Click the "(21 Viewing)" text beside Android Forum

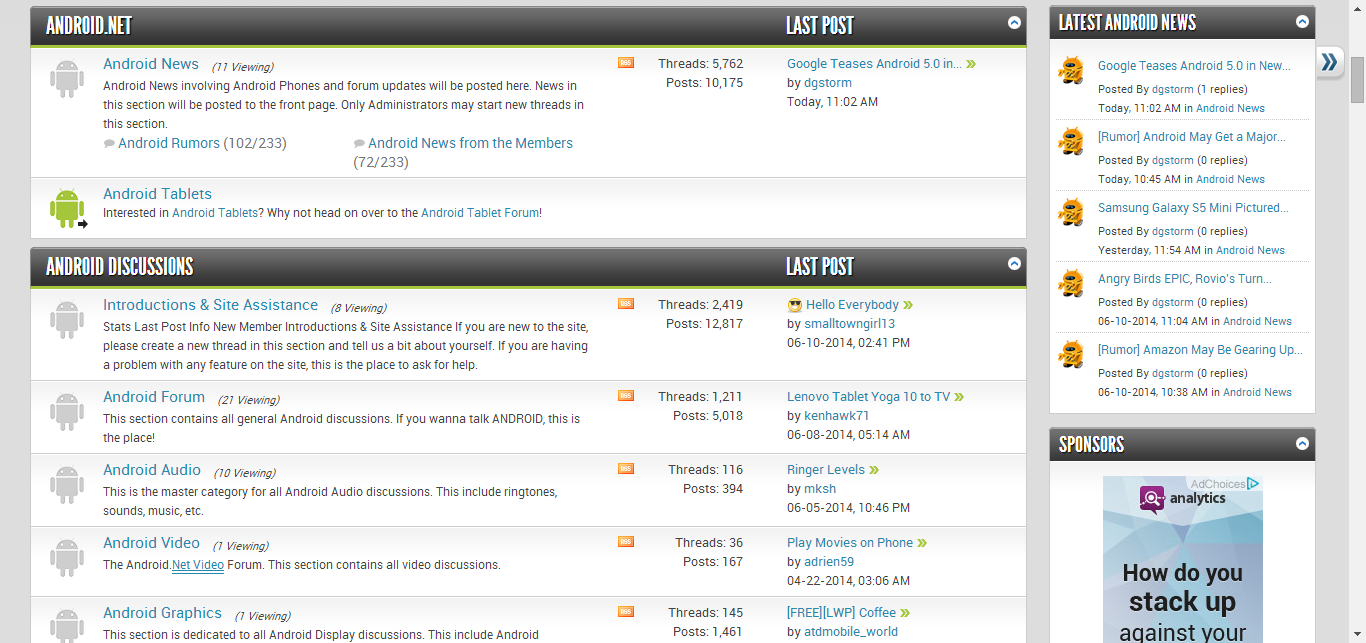pyautogui.click(x=248, y=400)
